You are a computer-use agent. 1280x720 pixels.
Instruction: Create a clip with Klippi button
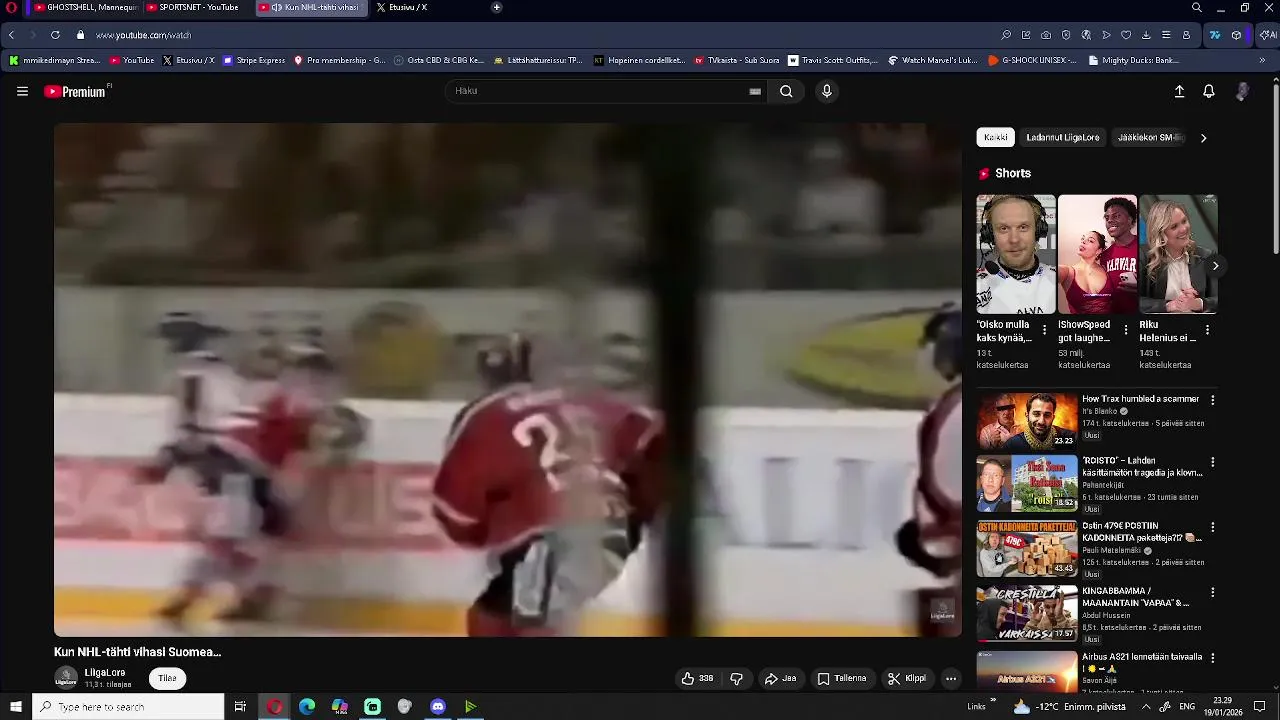pos(907,678)
